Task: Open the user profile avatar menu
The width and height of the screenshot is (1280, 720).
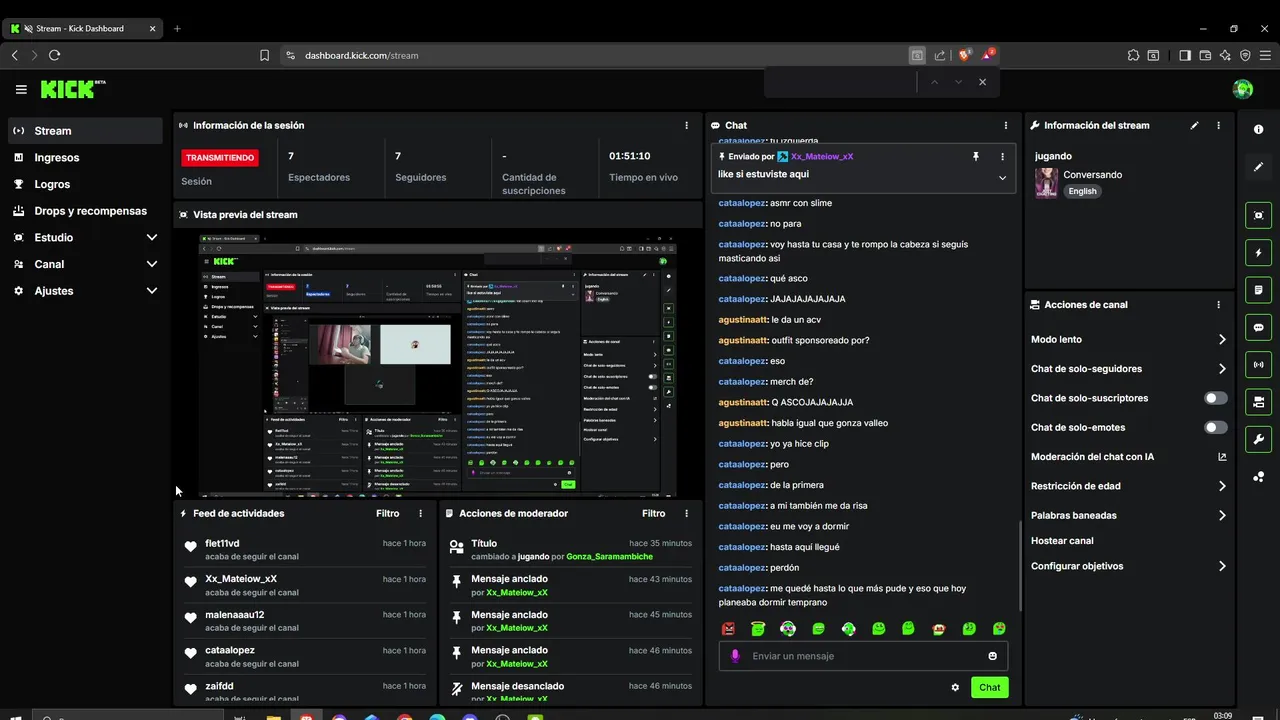Action: [1243, 90]
